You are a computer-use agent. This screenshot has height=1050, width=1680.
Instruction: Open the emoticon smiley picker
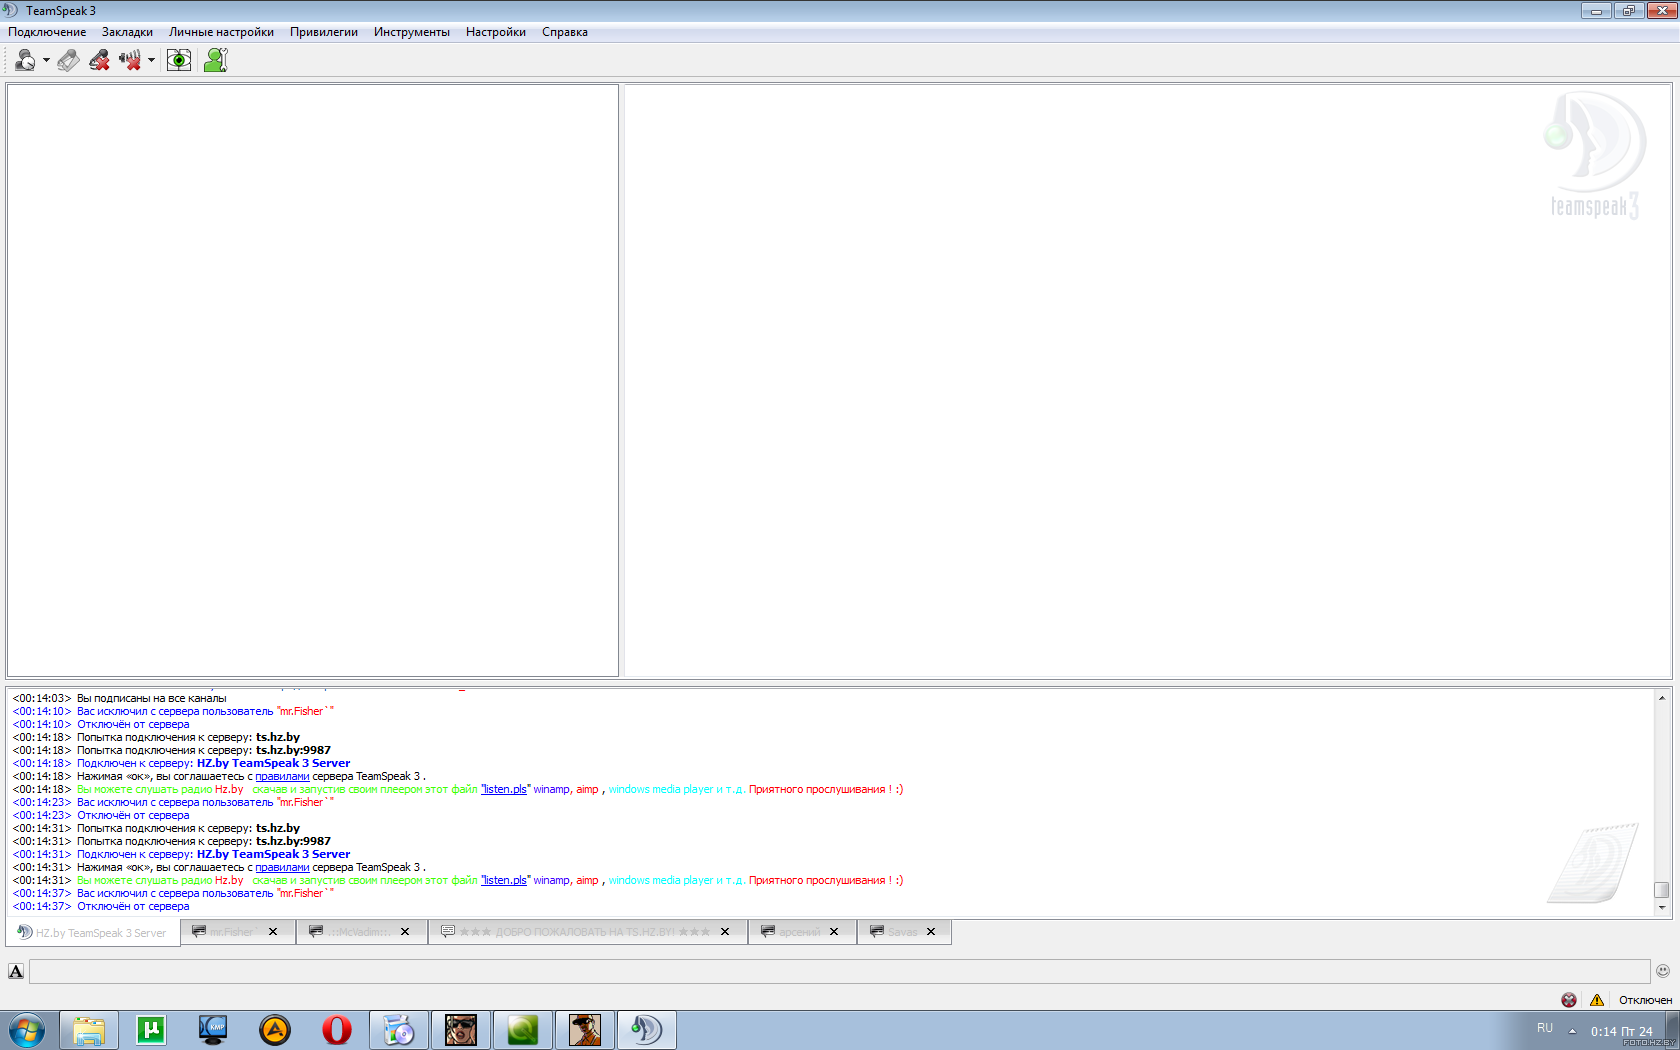1663,970
